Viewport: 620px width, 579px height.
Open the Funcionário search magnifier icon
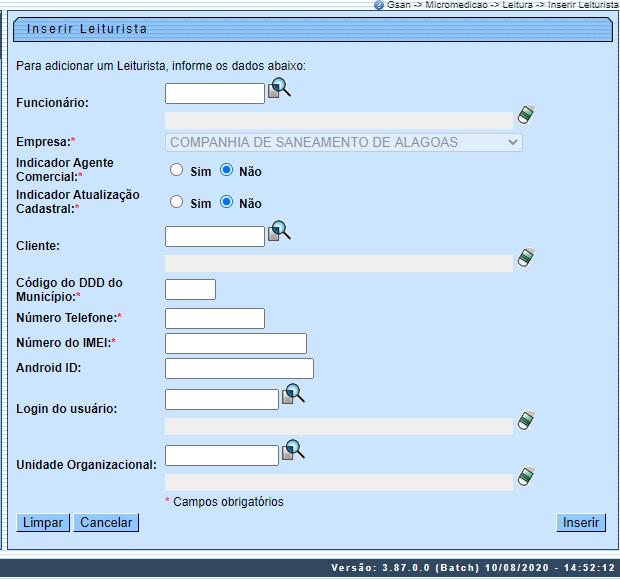280,88
